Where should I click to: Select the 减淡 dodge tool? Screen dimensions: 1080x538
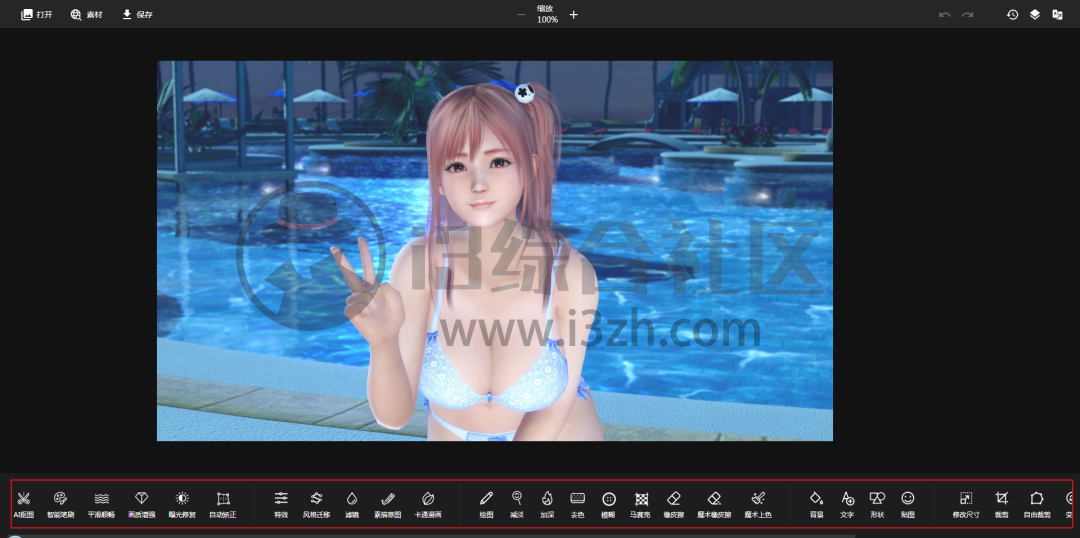[517, 504]
